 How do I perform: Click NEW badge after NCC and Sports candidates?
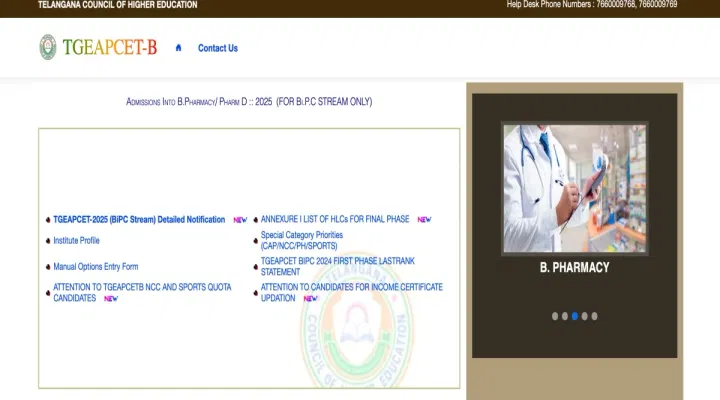click(x=111, y=298)
